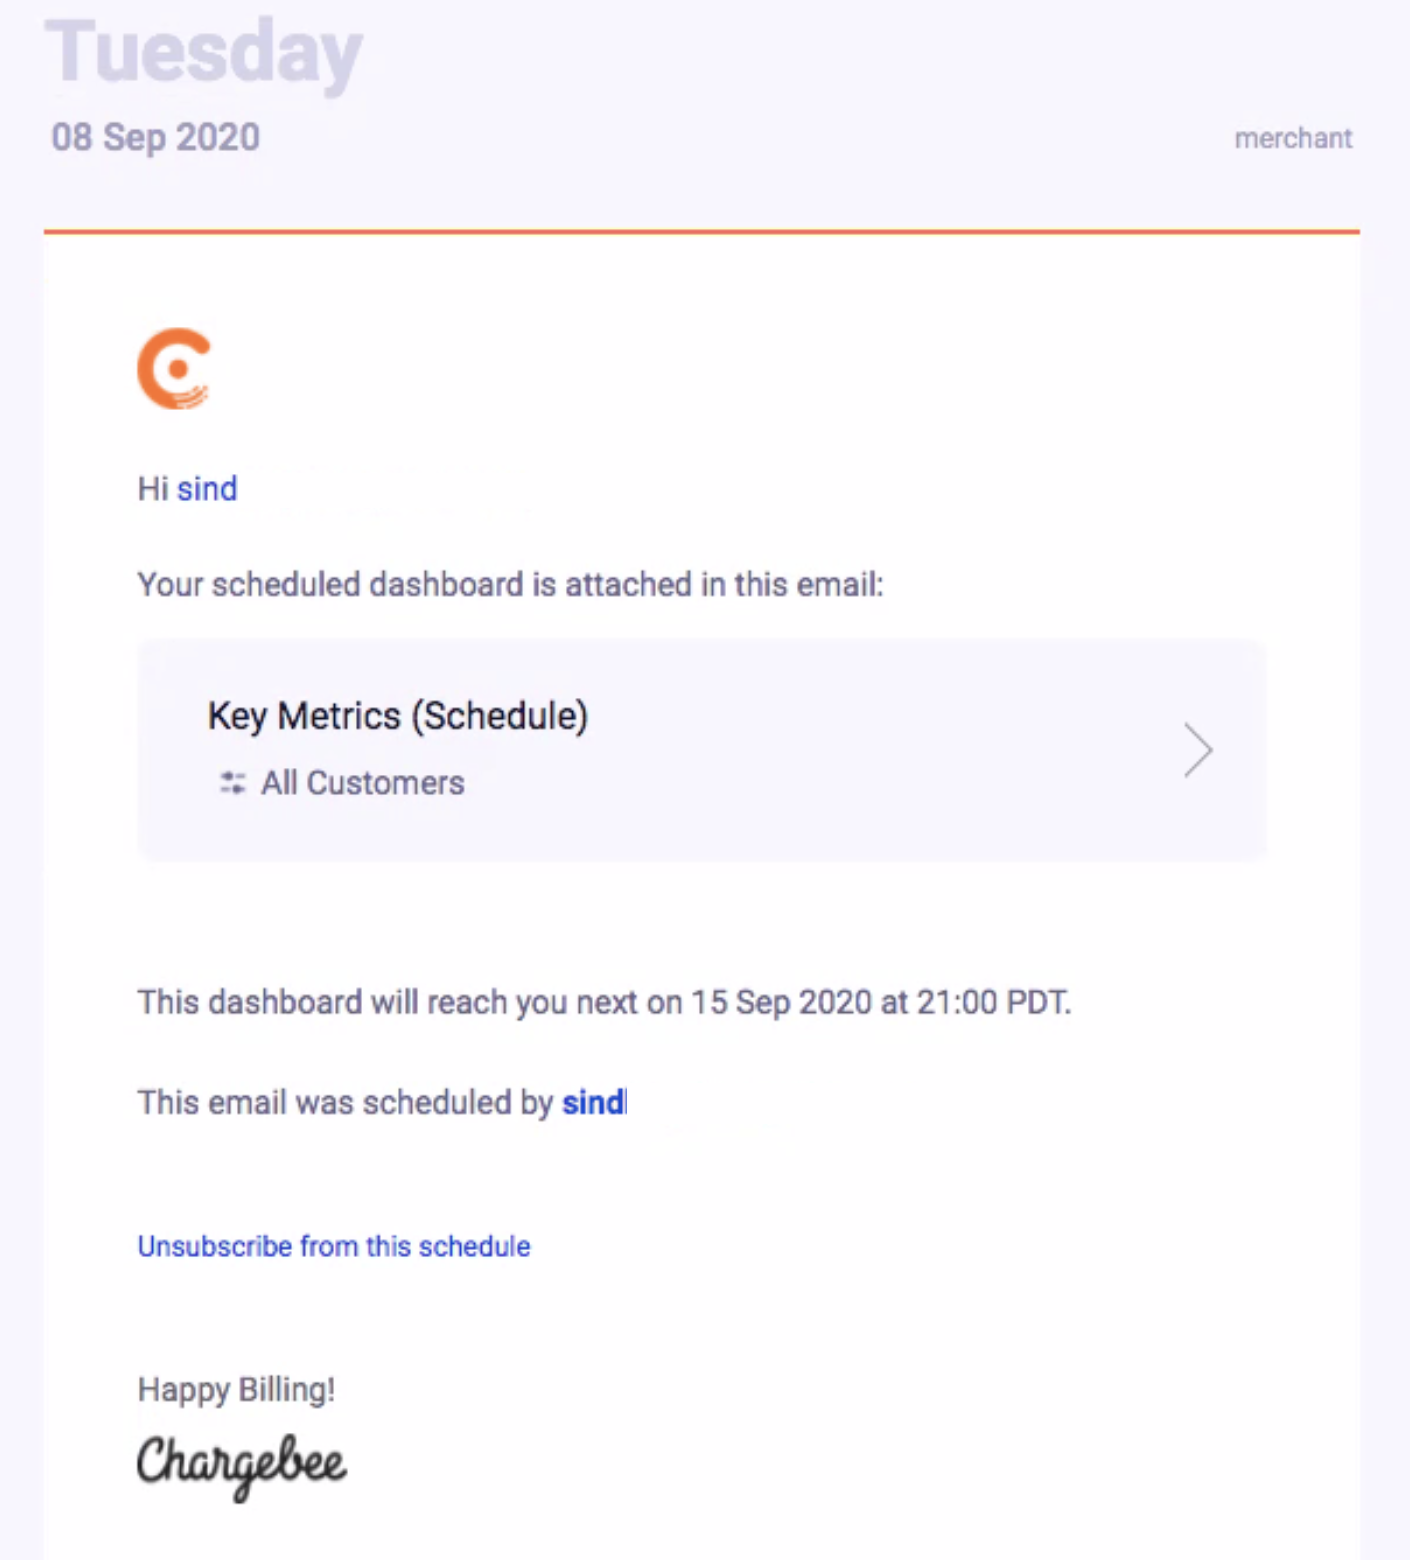
Task: Click the "Happy Billing!" sign-off text
Action: [236, 1389]
